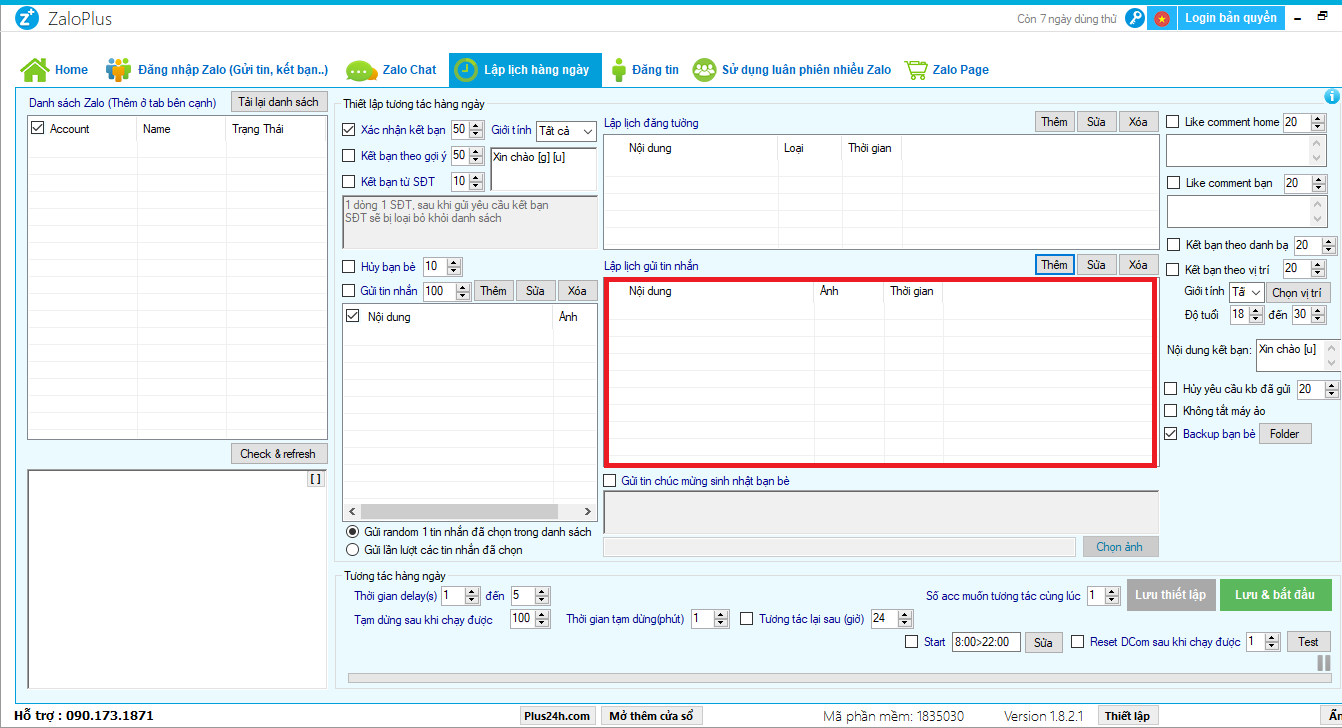Viewport: 1342px width, 728px height.
Task: Enable Kết bạn theo gợi ý
Action: pyautogui.click(x=349, y=155)
